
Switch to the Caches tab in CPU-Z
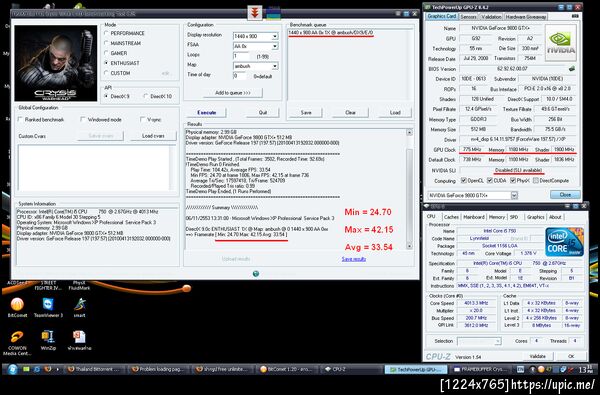click(451, 217)
